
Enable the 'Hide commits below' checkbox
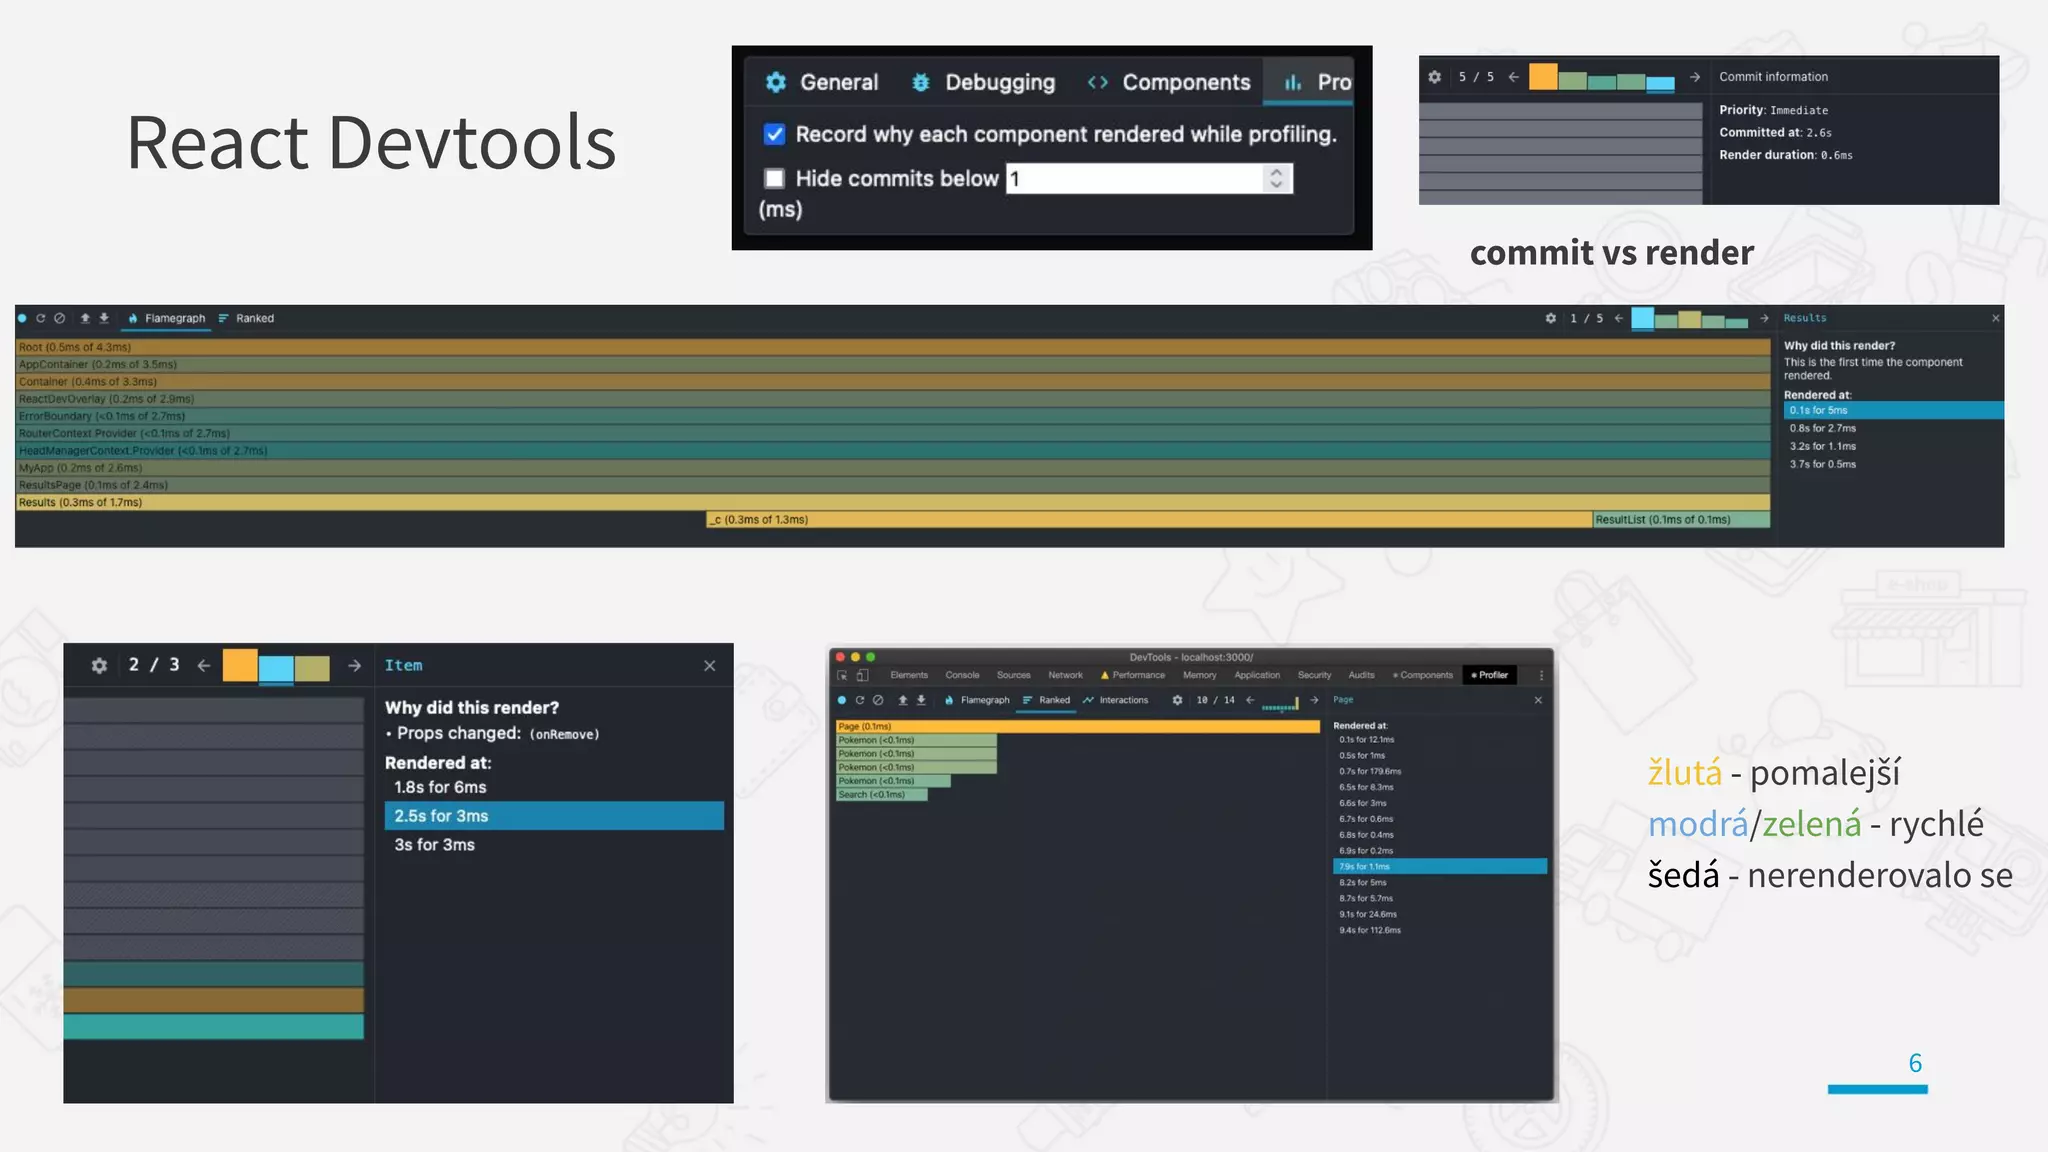click(774, 179)
